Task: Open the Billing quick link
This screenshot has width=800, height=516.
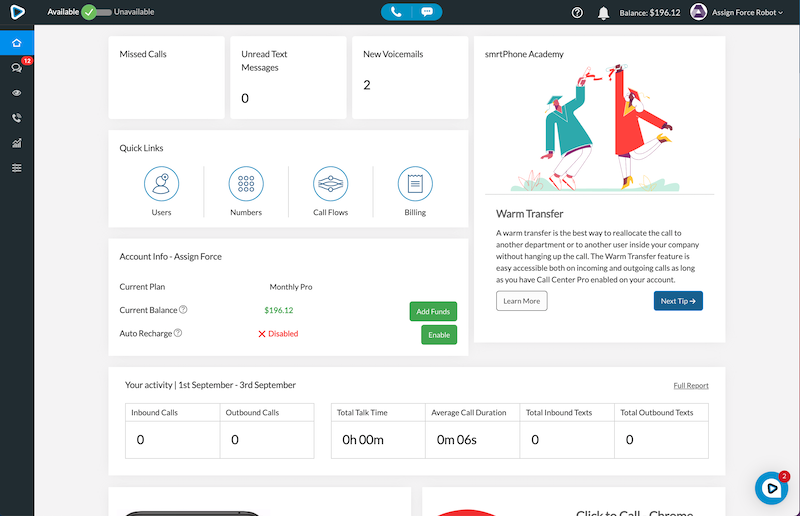Action: tap(415, 185)
